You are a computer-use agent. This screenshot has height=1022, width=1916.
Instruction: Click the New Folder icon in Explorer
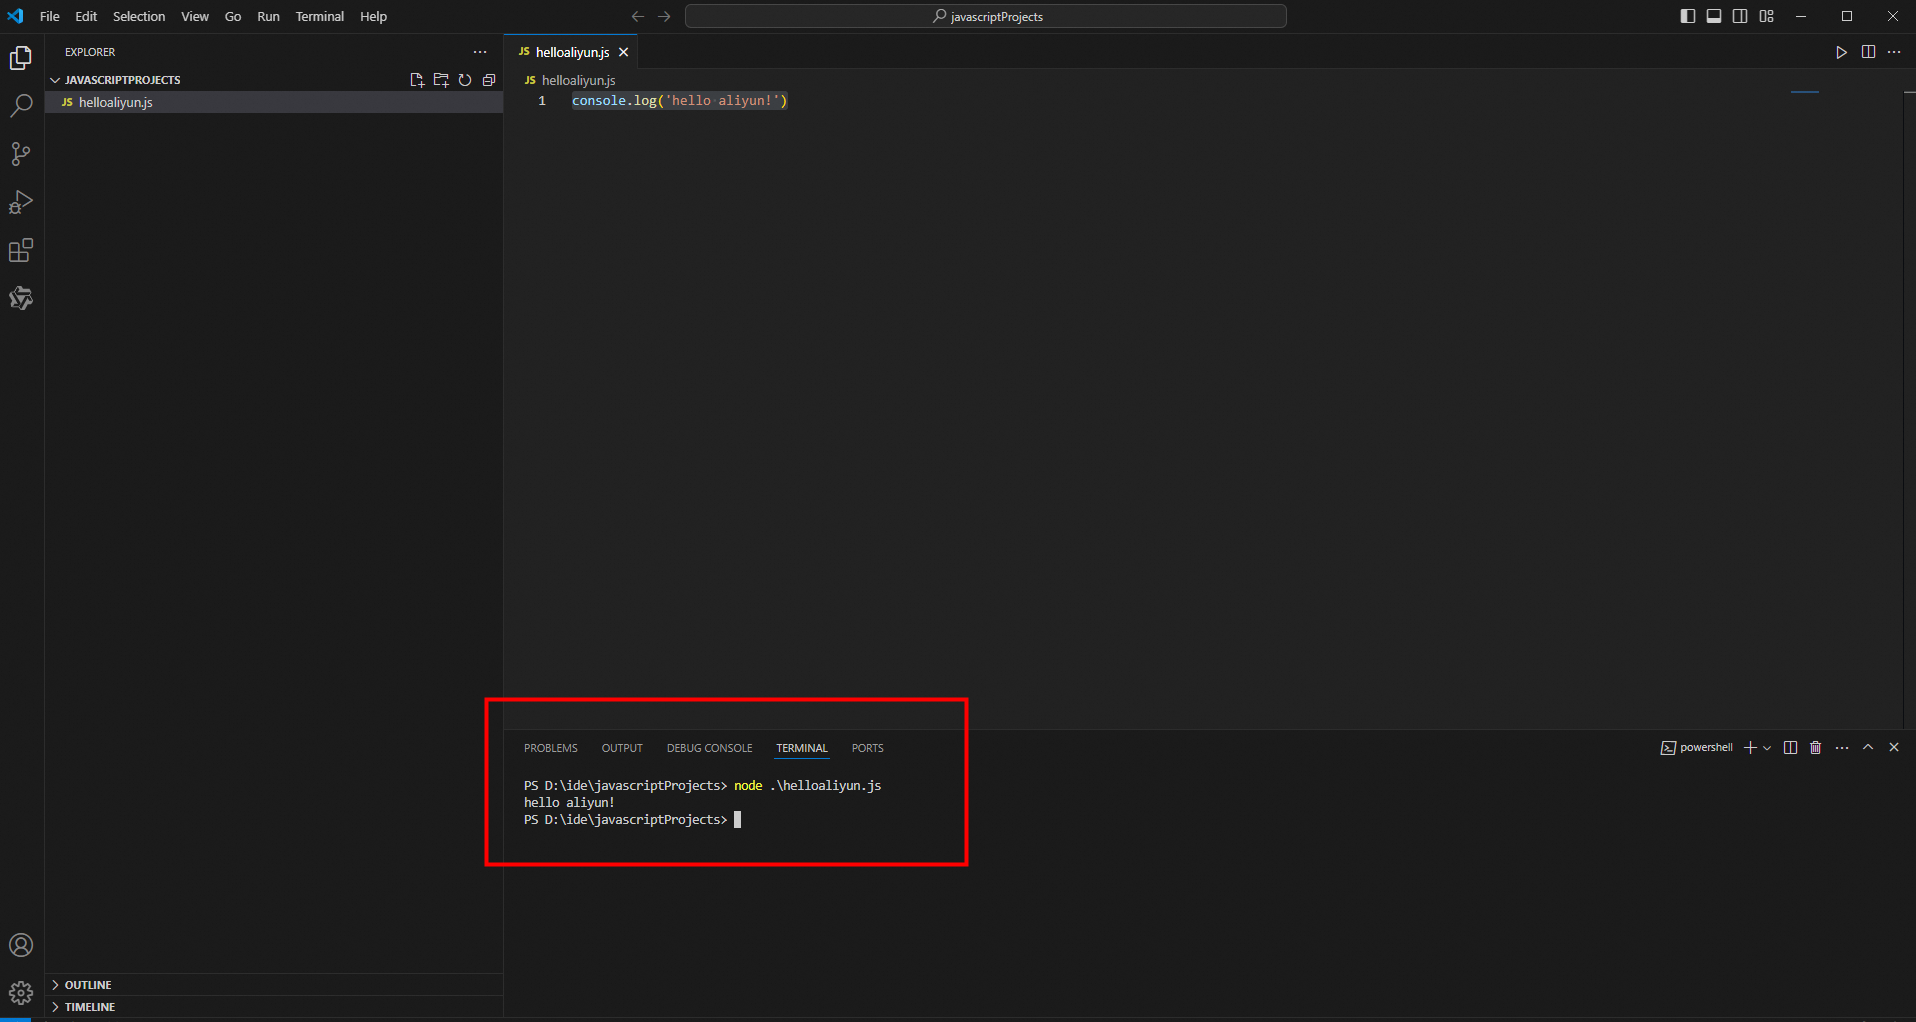[x=441, y=80]
